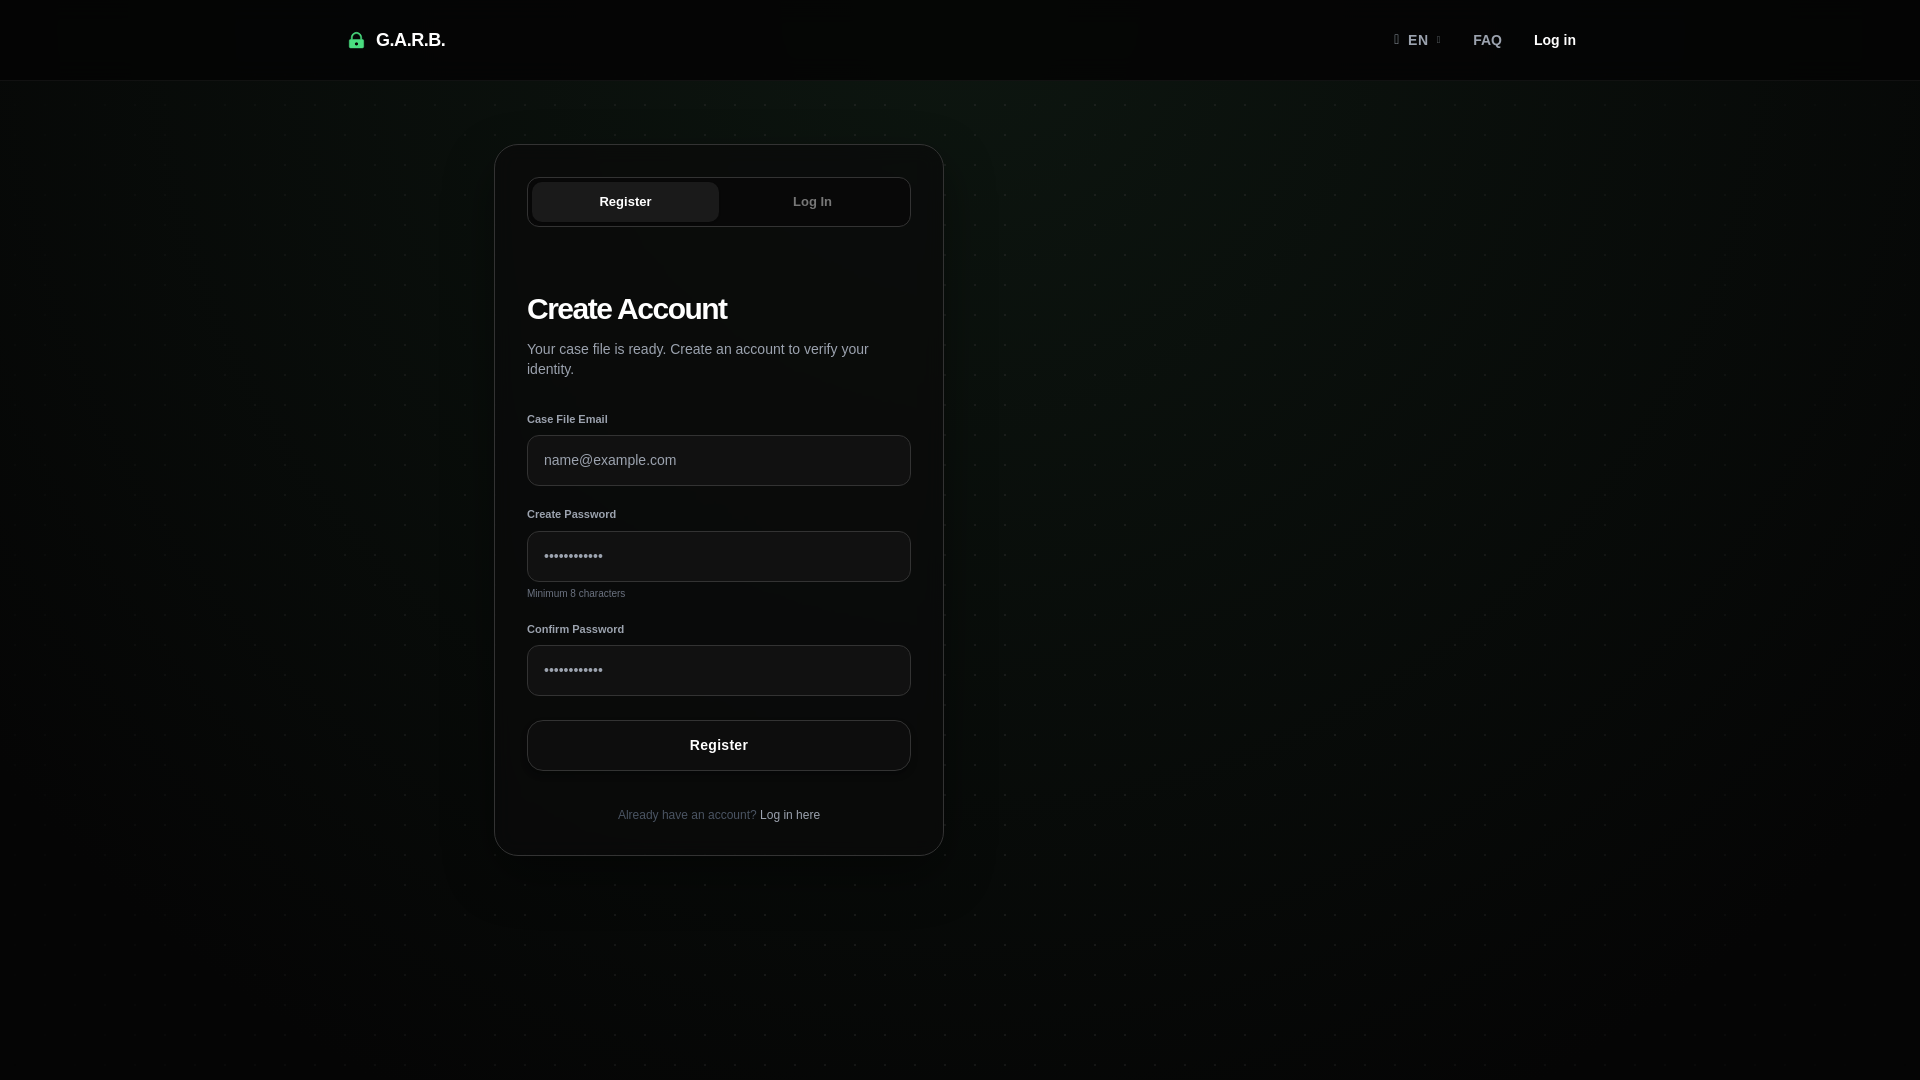Screen dimensions: 1920x1080
Task: Click the 'Create Password' label
Action: pyautogui.click(x=571, y=514)
